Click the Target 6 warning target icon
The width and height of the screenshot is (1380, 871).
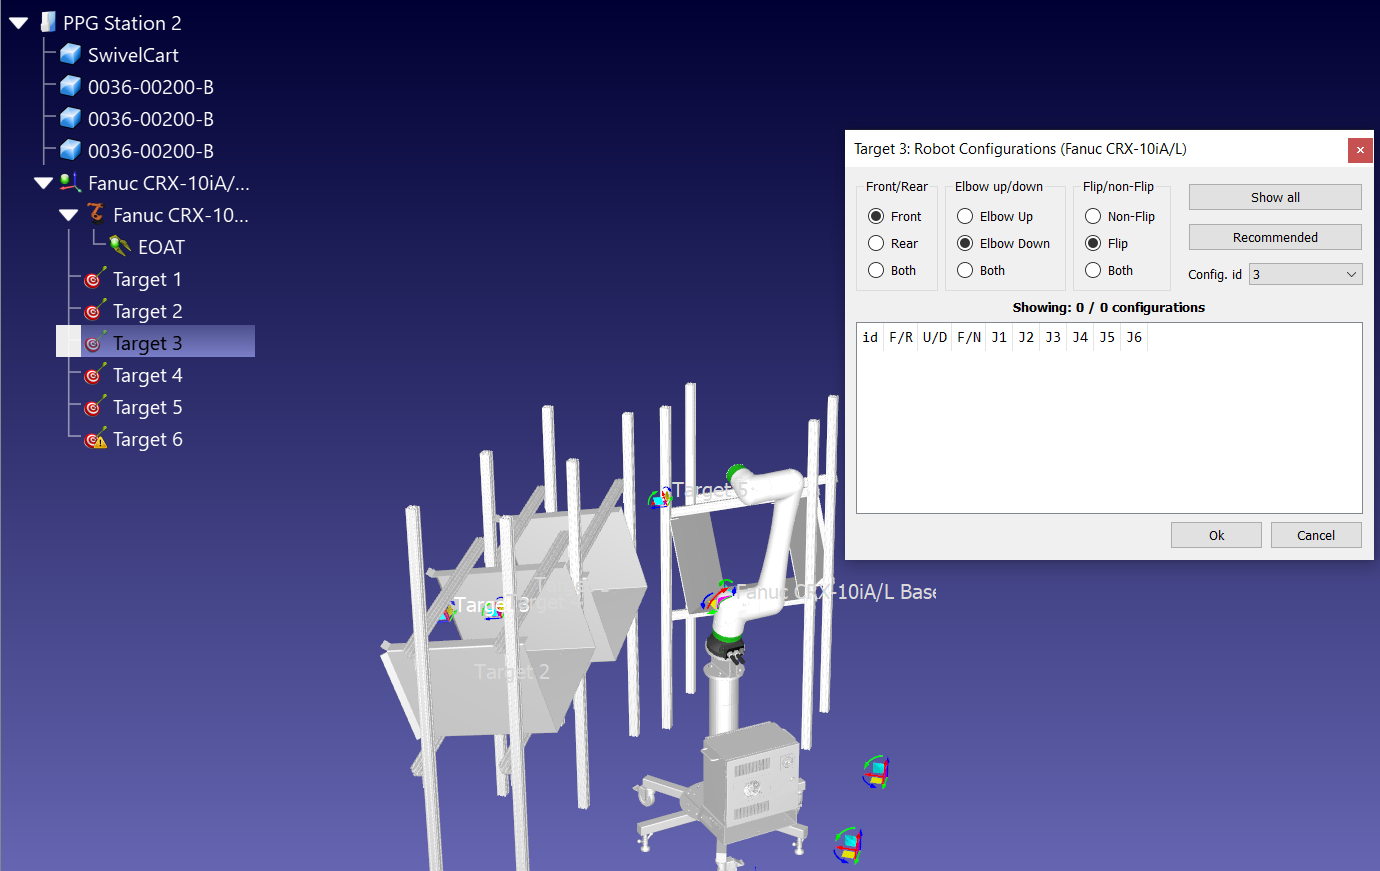[x=95, y=439]
